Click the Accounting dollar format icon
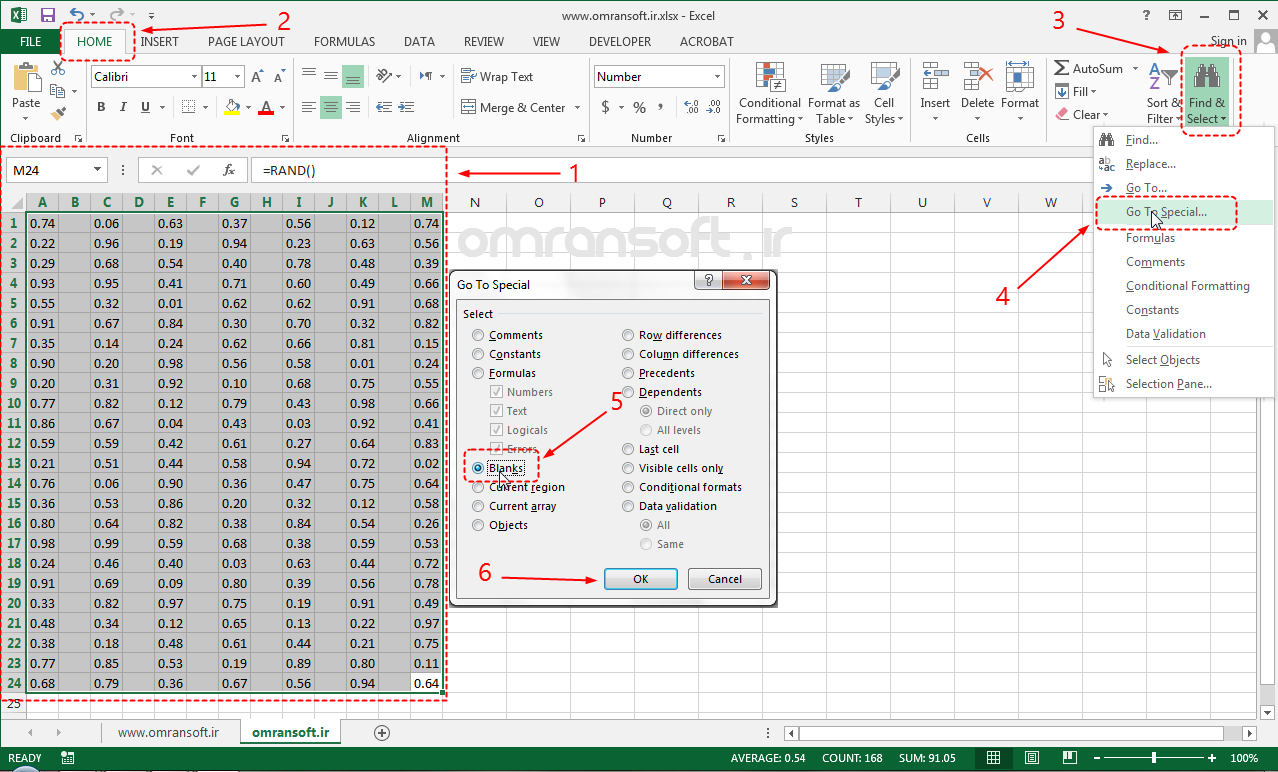Image resolution: width=1278 pixels, height=772 pixels. [606, 108]
